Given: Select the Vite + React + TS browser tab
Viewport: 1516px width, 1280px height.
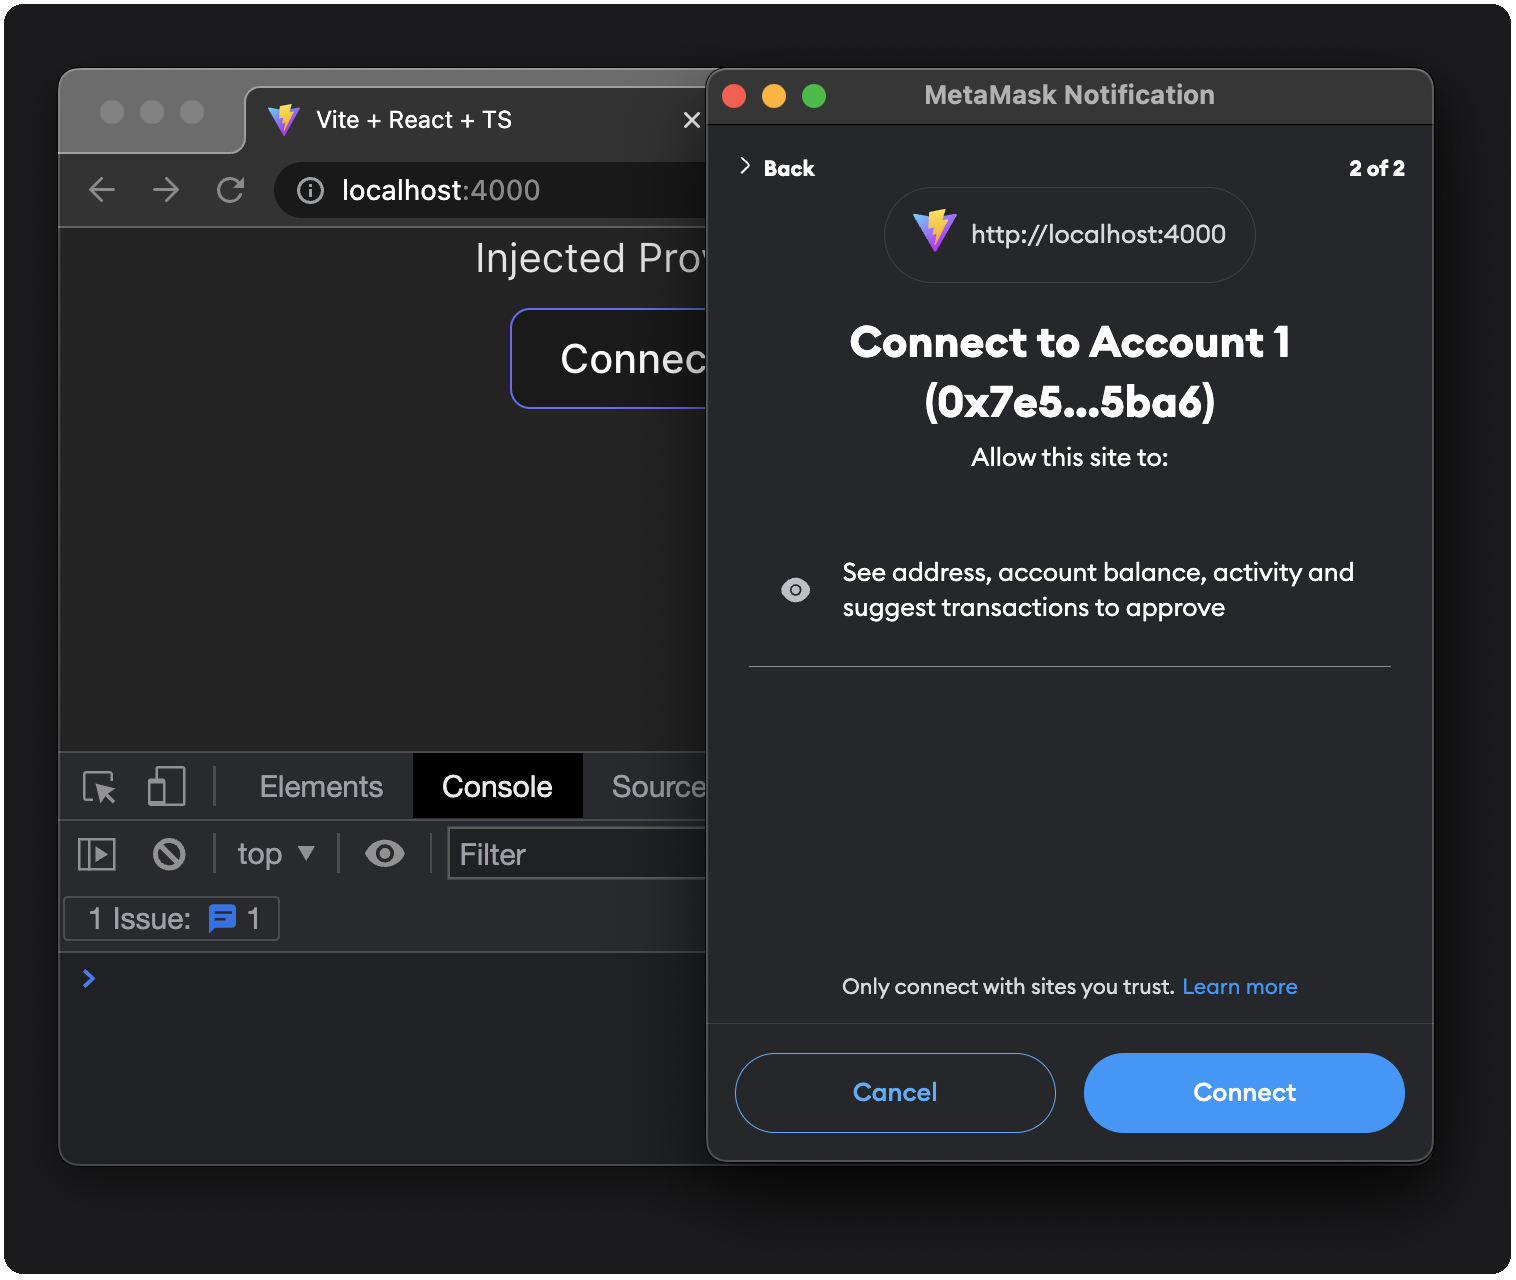Looking at the screenshot, I should (476, 120).
